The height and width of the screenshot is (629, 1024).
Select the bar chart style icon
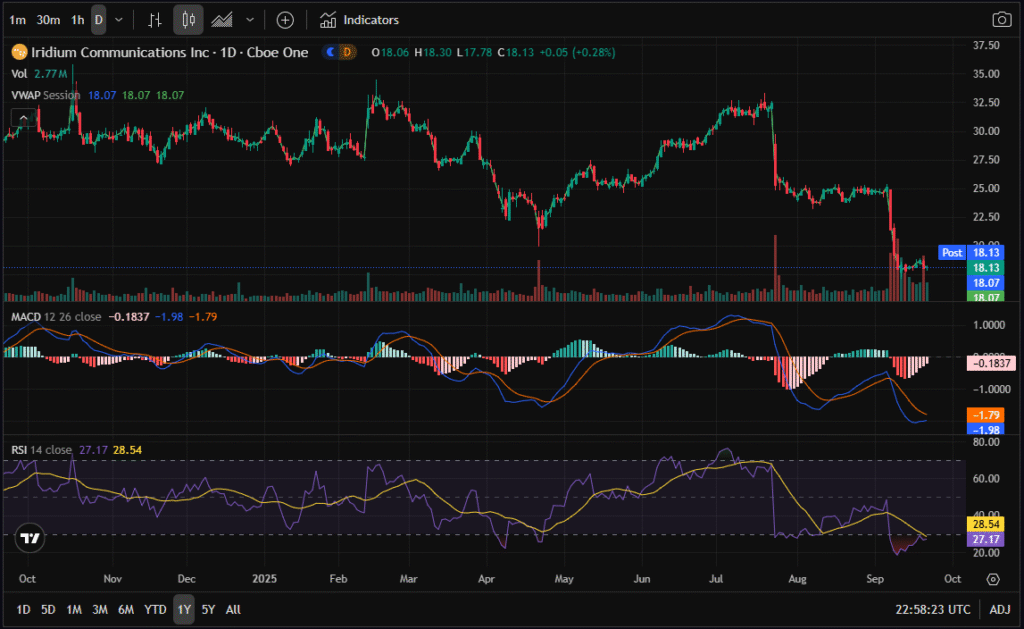154,20
